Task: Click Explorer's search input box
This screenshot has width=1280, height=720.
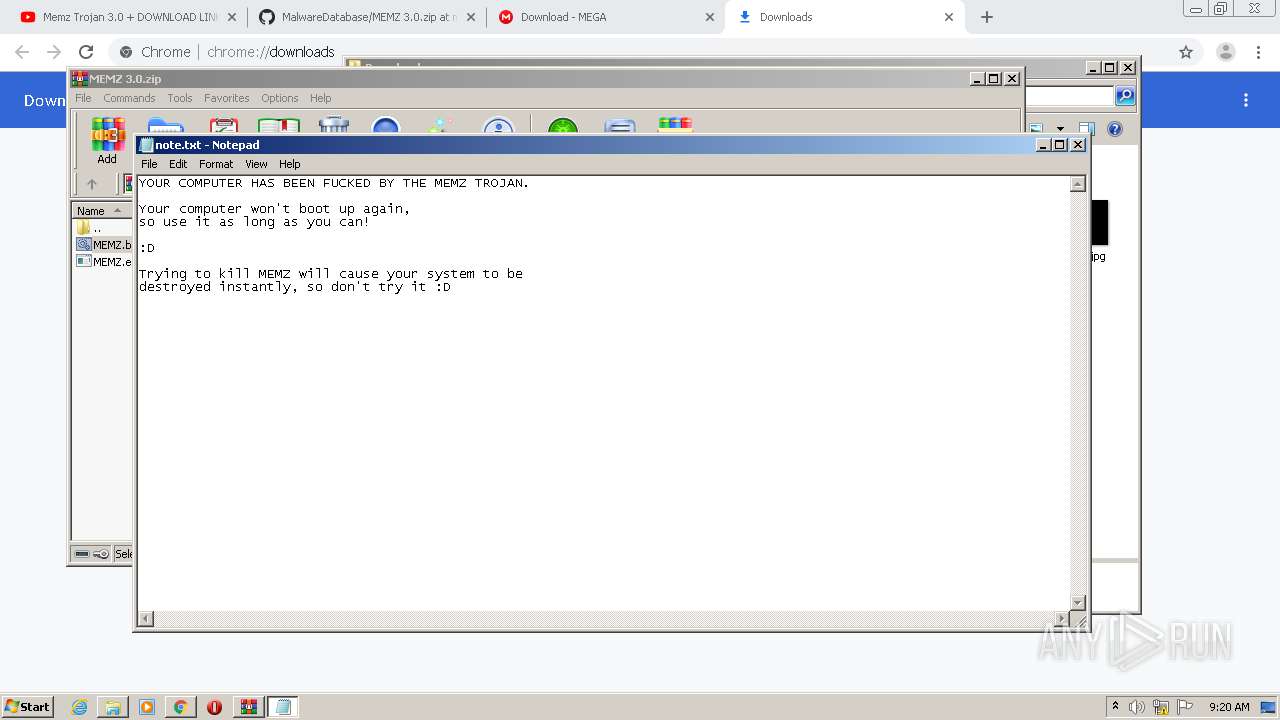Action: pos(1069,96)
